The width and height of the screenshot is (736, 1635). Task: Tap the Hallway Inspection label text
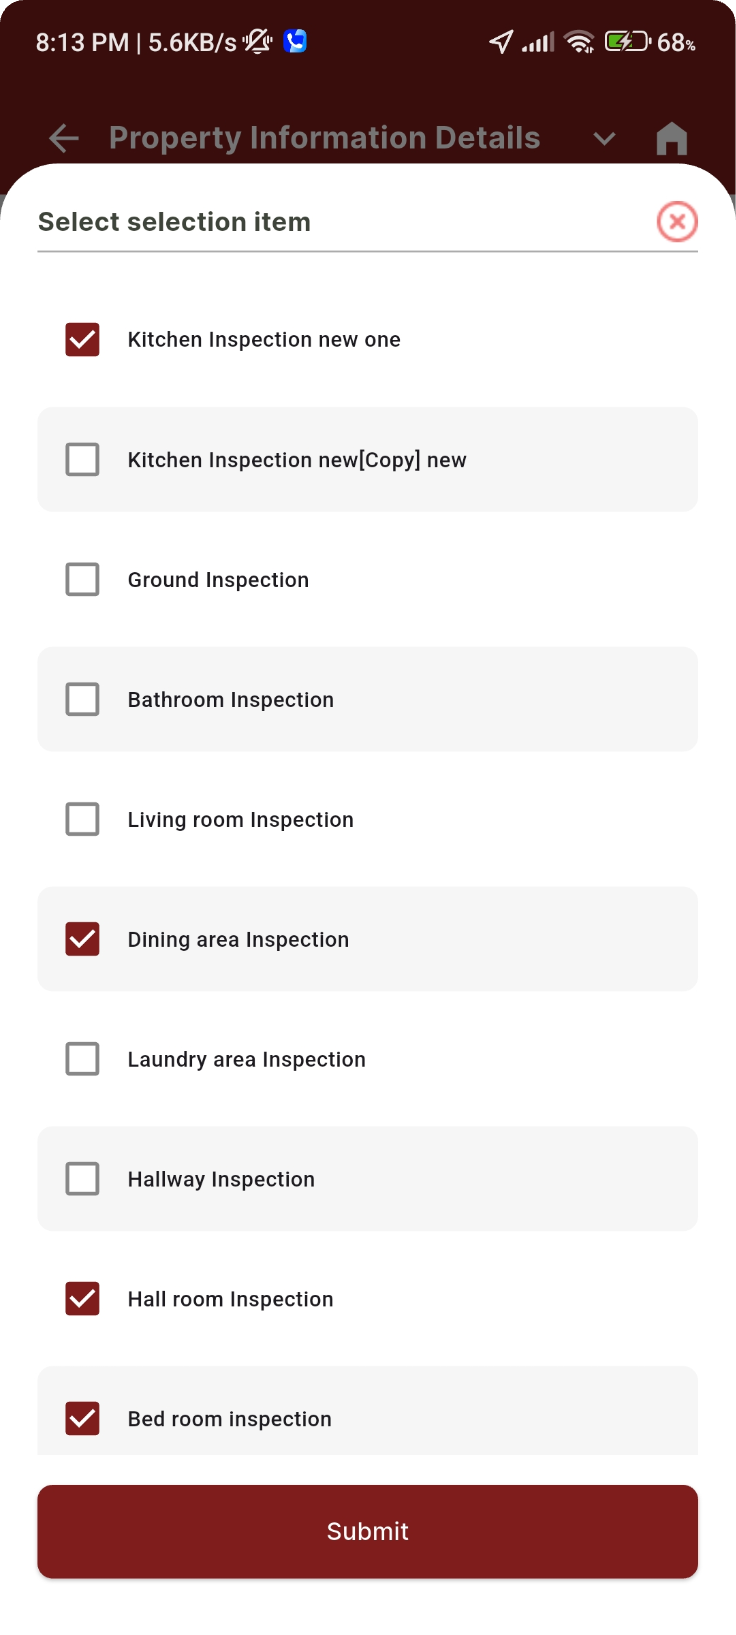click(221, 1180)
